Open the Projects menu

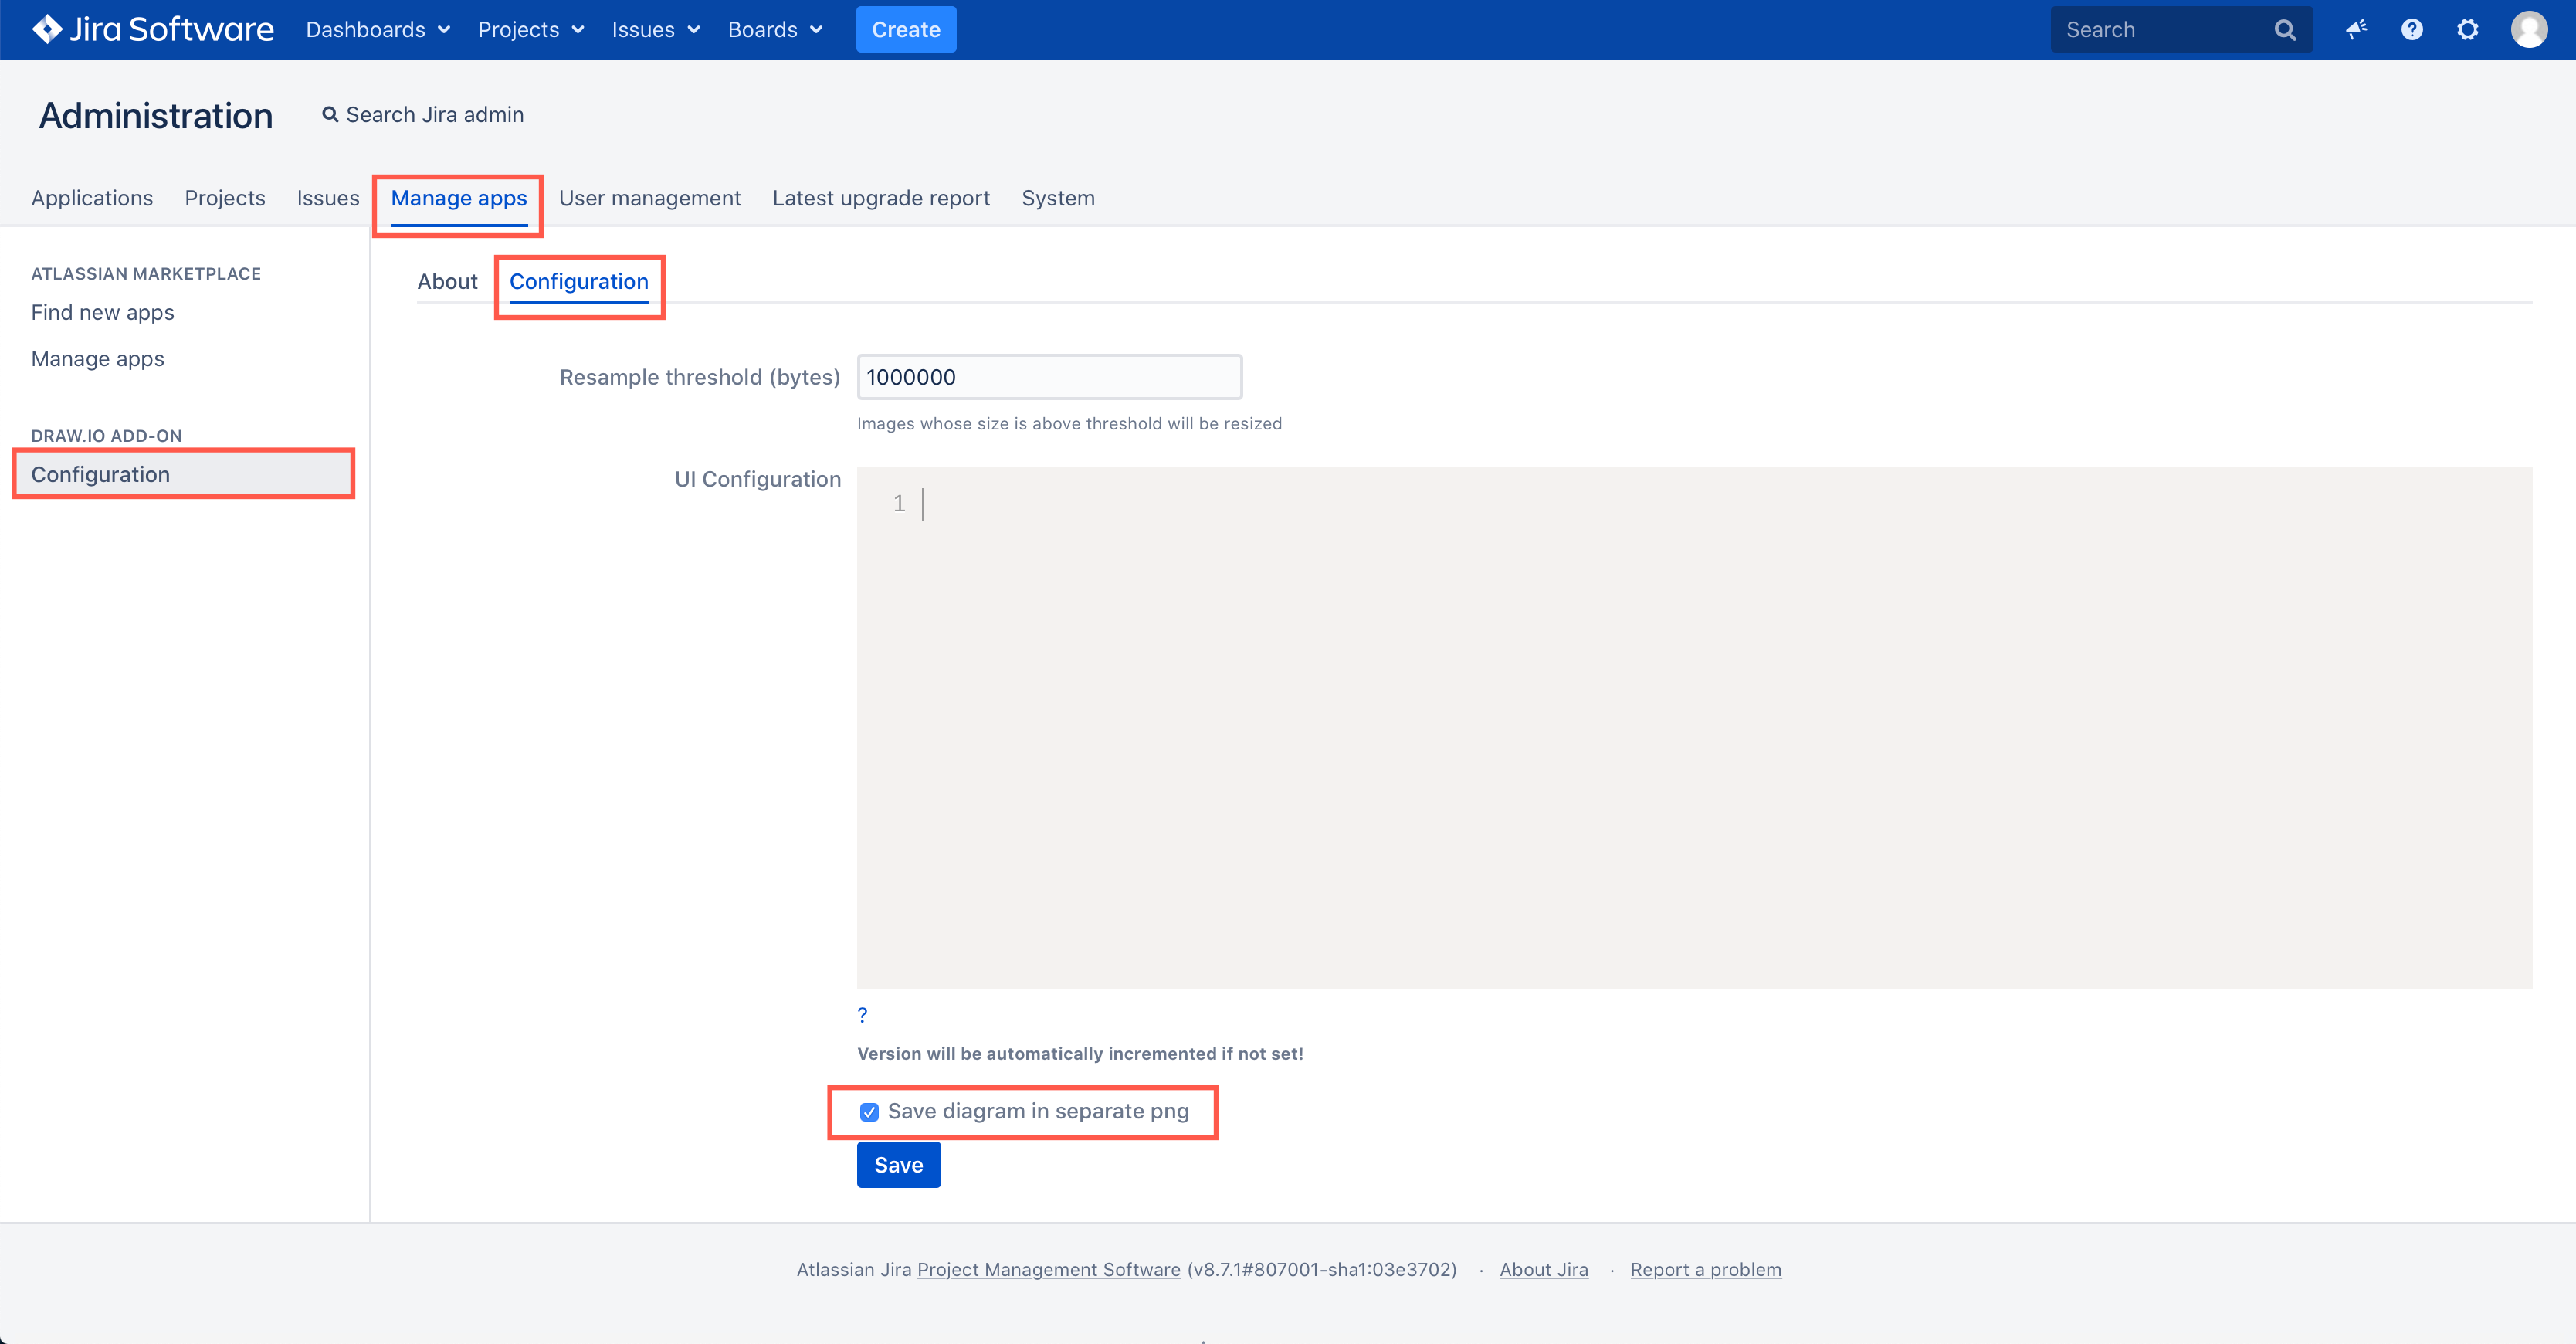click(x=531, y=29)
